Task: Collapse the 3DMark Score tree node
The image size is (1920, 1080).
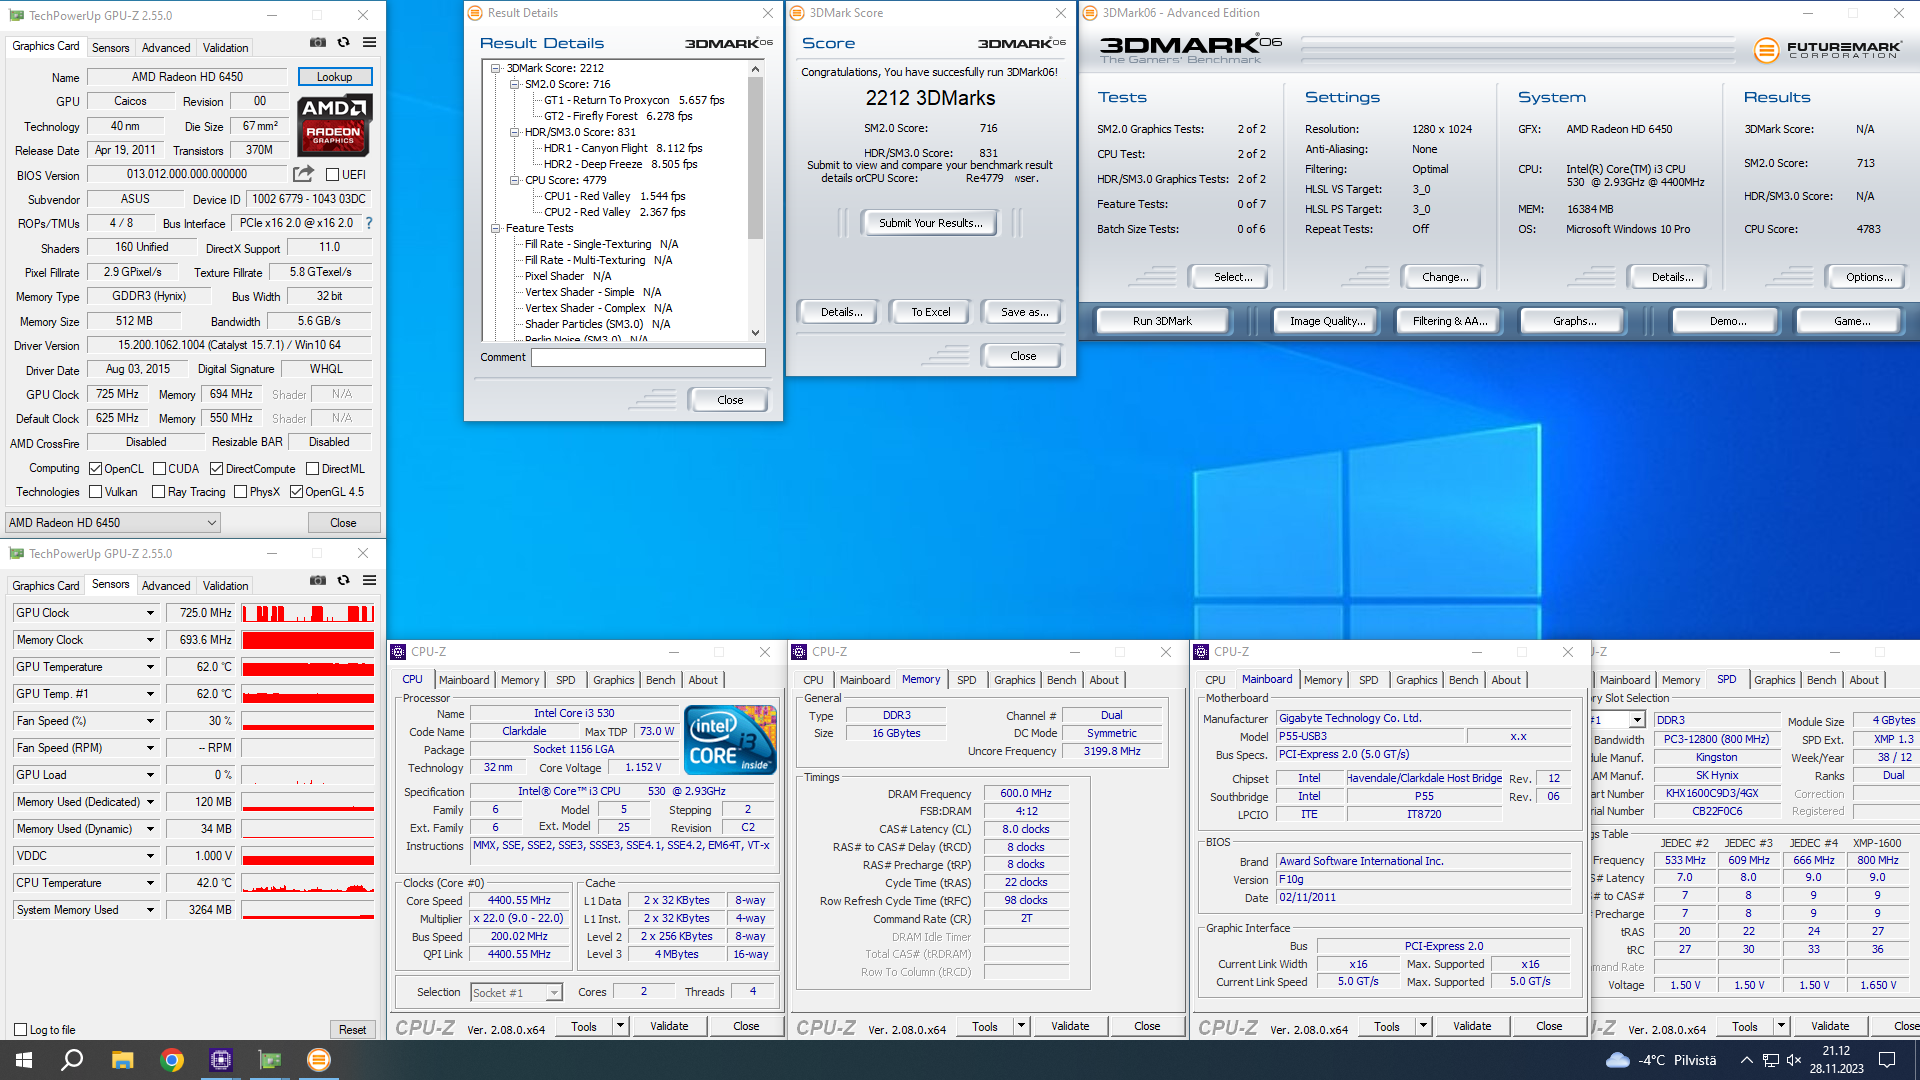Action: (496, 69)
